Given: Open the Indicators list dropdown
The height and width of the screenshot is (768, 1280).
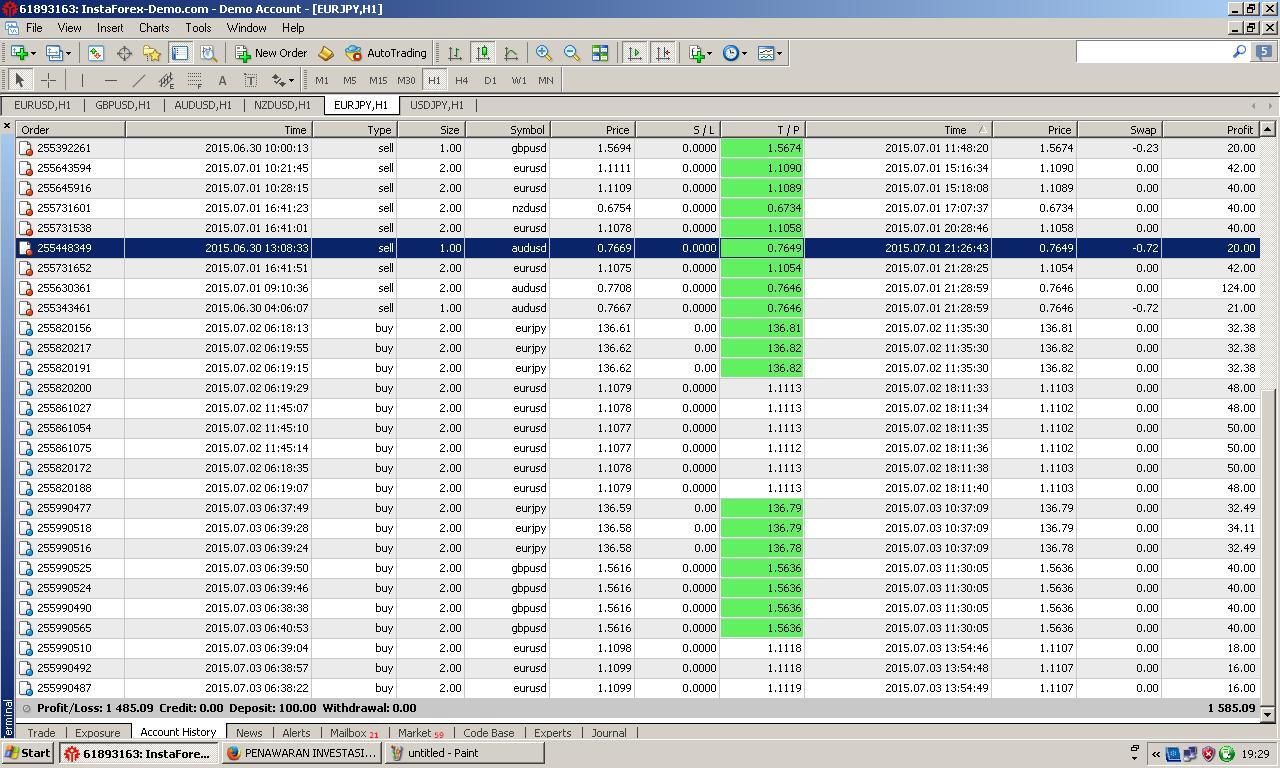Looking at the screenshot, I should point(700,53).
